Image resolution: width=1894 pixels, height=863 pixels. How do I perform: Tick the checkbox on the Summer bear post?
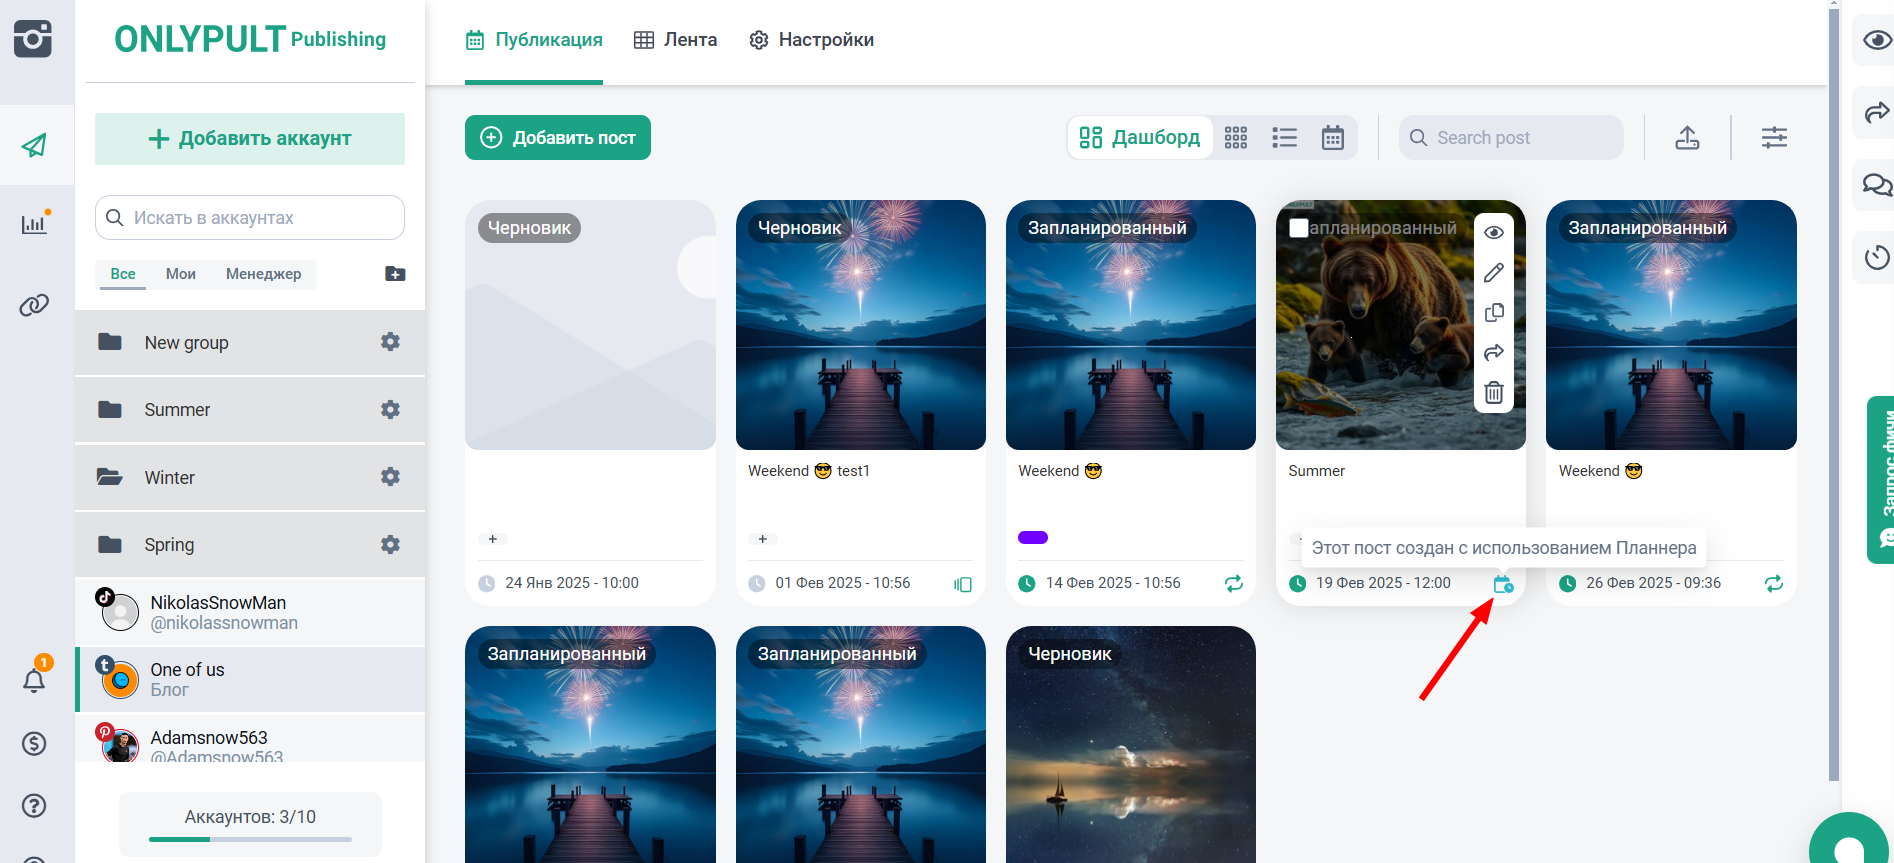(x=1299, y=228)
